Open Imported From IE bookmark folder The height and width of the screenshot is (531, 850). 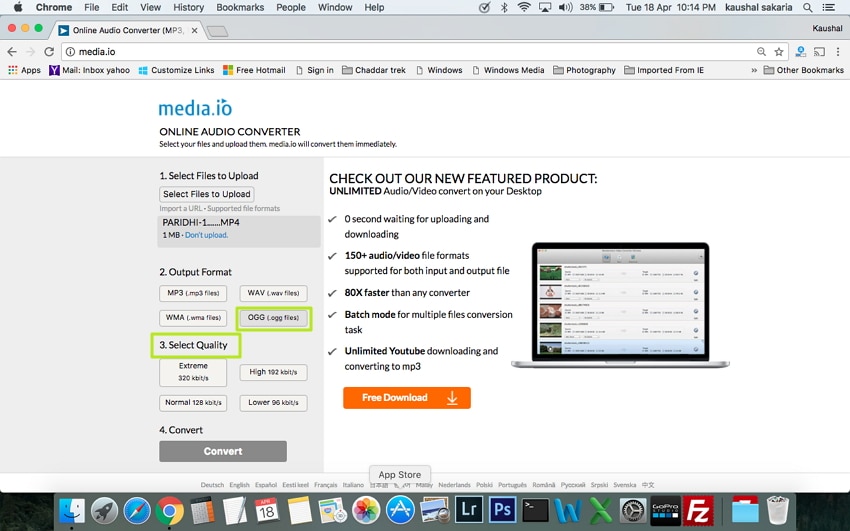coord(664,70)
